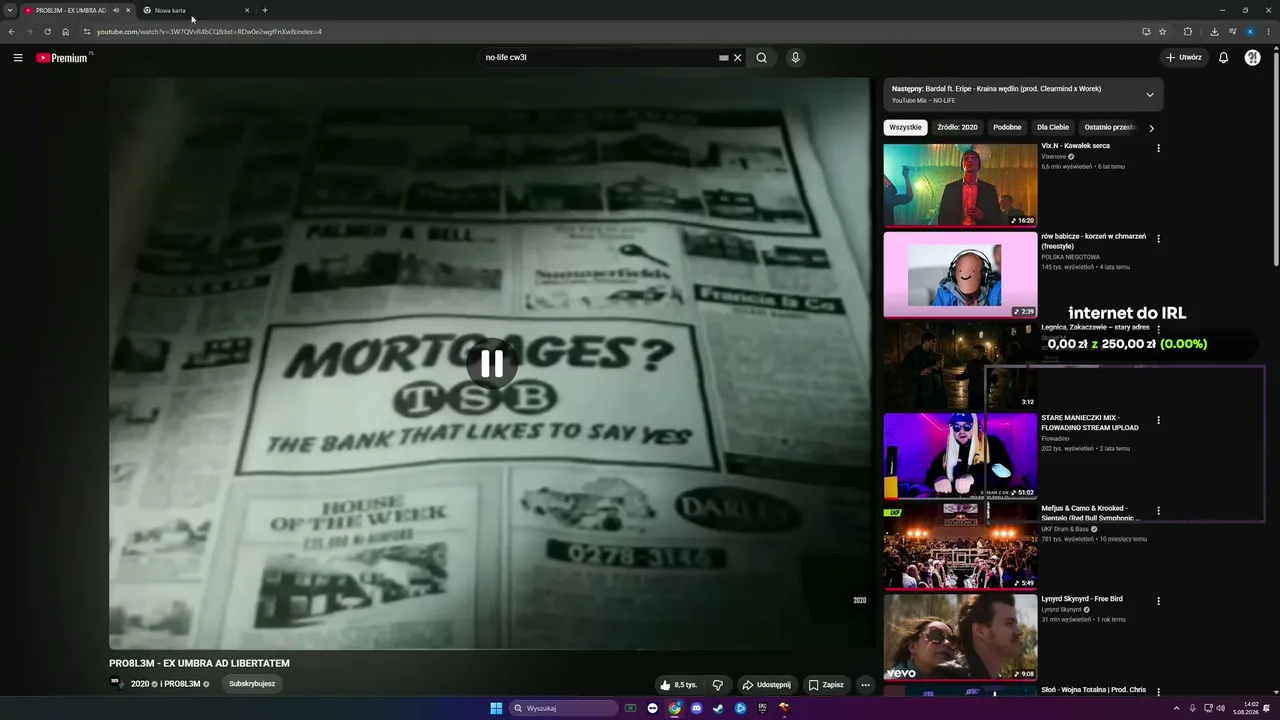The image size is (1280, 720).
Task: Reload the YouTube page
Action: [47, 32]
